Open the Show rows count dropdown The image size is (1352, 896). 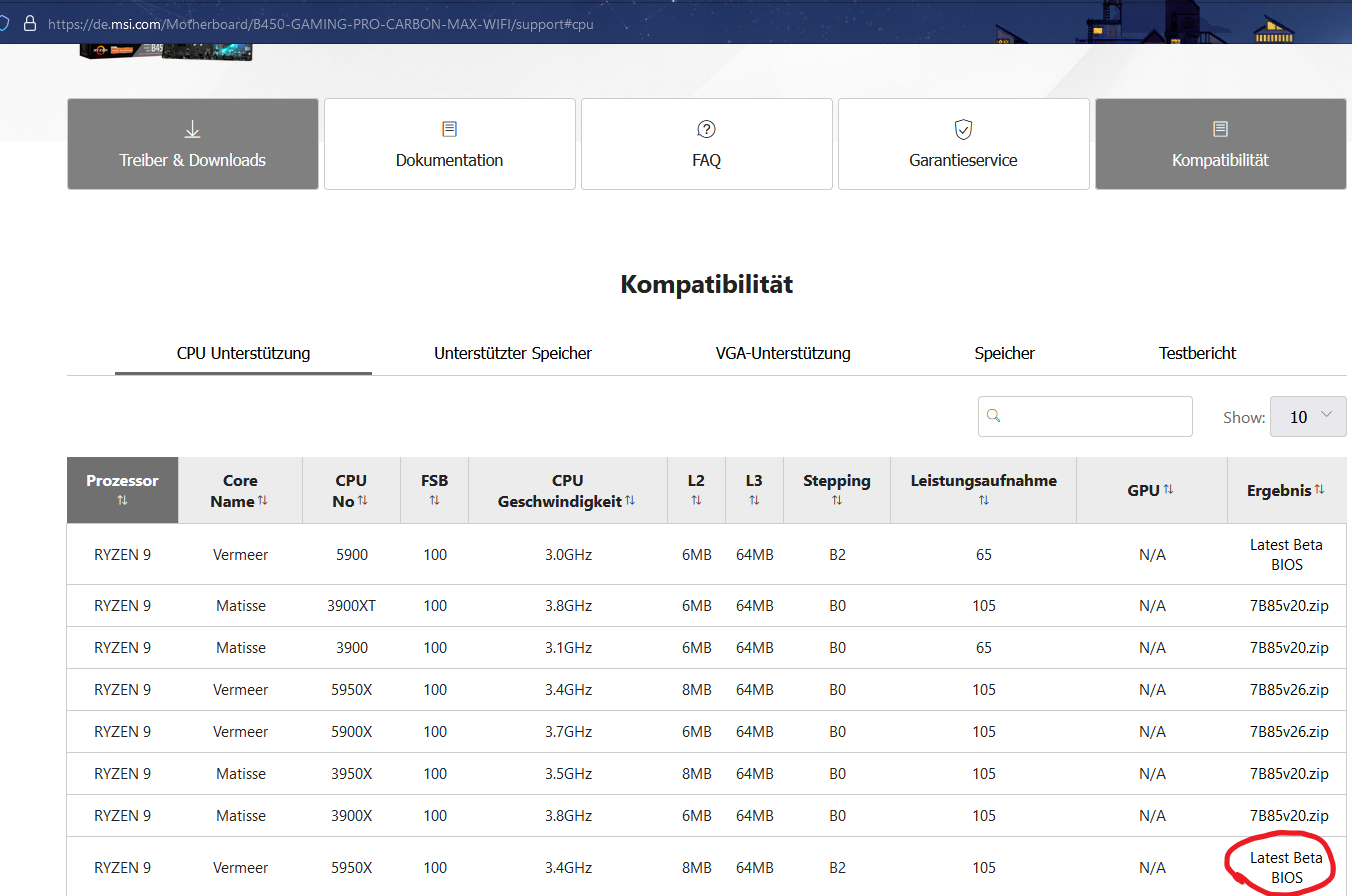click(x=1308, y=417)
